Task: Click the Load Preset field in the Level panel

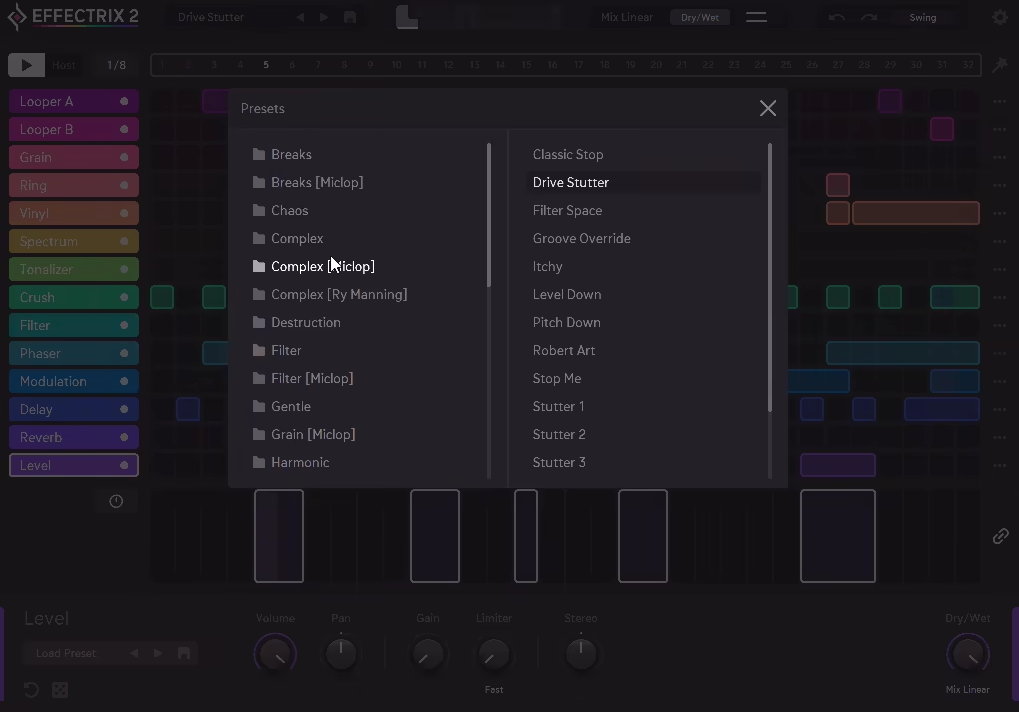Action: (x=66, y=653)
